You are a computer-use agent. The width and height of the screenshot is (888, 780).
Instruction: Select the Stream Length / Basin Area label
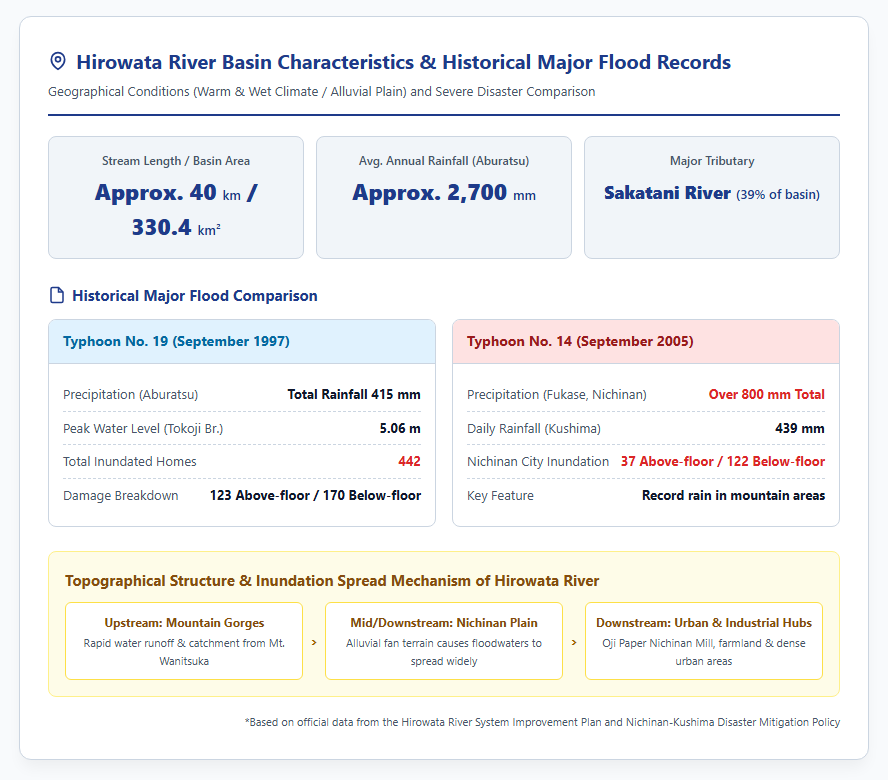tap(176, 161)
